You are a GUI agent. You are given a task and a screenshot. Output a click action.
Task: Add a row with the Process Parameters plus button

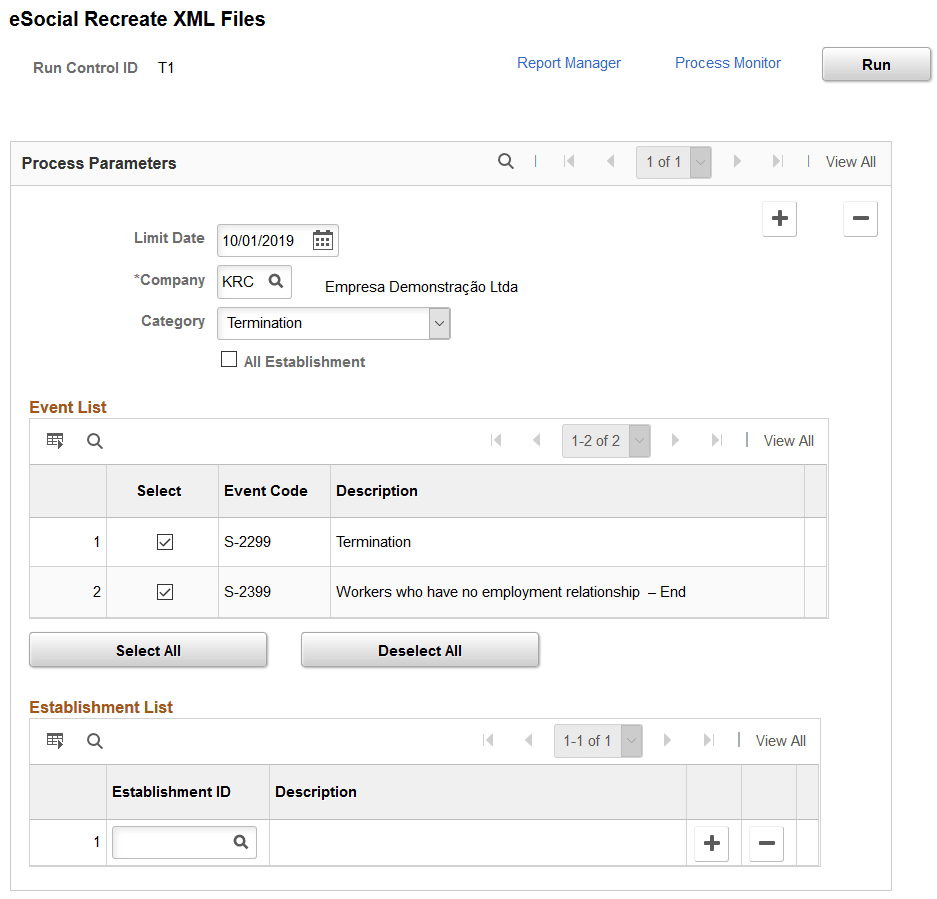[779, 219]
